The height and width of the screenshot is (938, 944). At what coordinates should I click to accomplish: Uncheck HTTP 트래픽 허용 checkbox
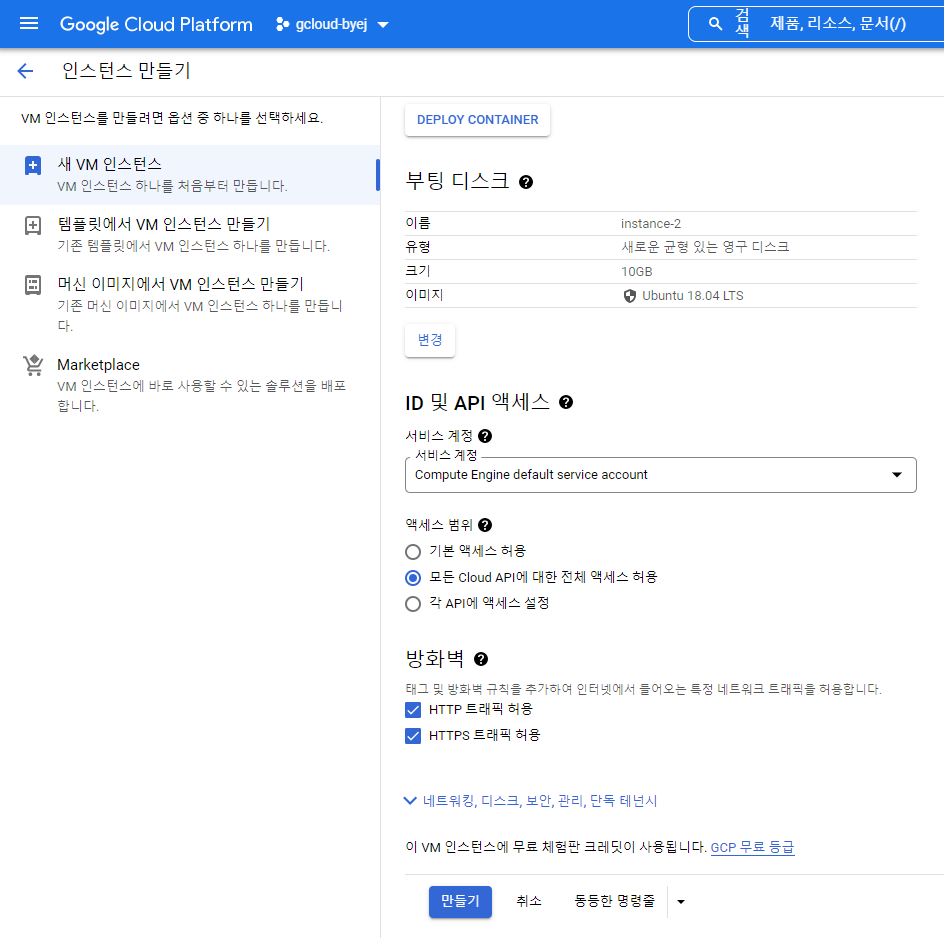point(413,710)
